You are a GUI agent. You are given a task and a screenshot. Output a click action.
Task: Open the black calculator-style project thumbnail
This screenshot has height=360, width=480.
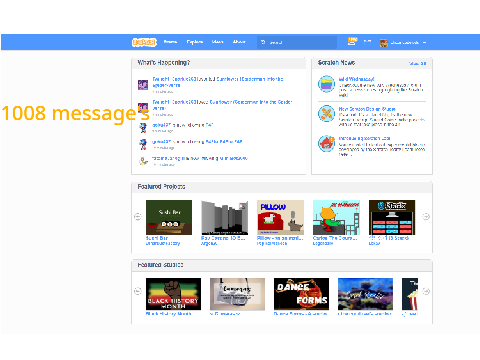point(392,217)
